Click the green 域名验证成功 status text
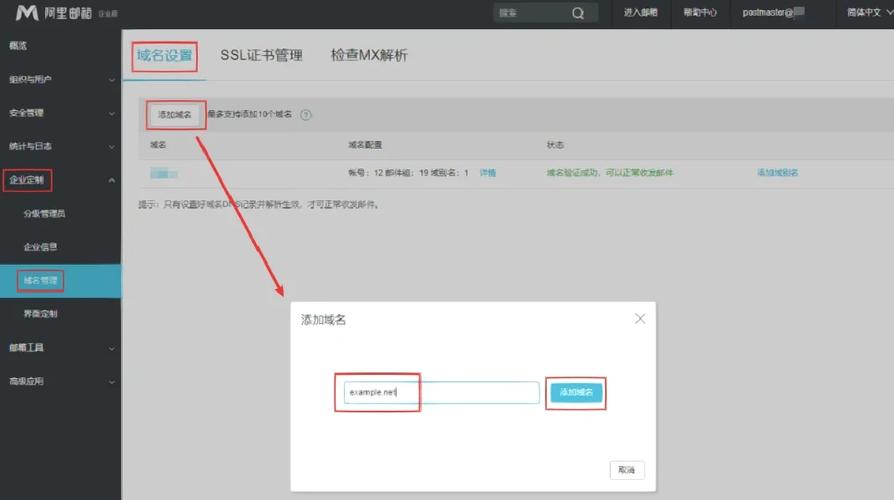 click(x=609, y=173)
